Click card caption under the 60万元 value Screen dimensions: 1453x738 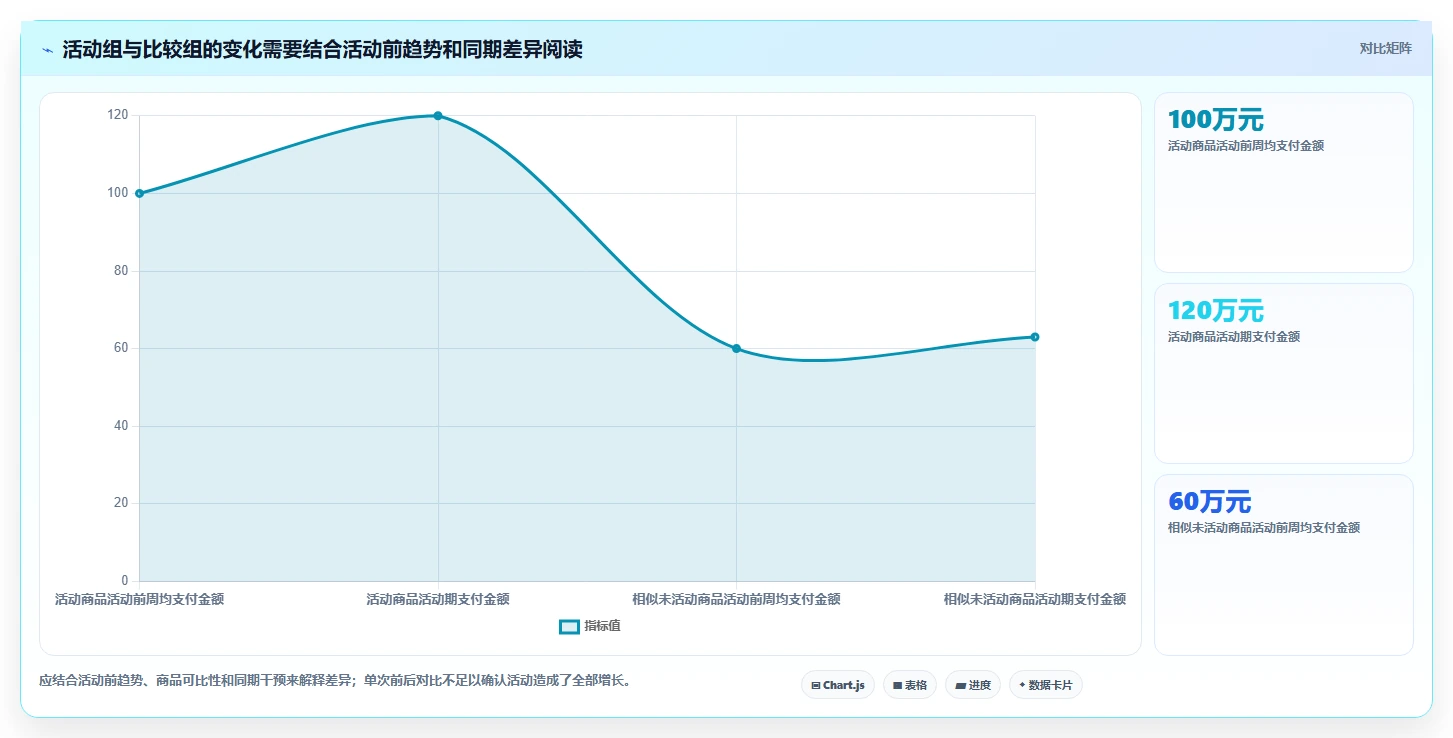pos(1264,528)
